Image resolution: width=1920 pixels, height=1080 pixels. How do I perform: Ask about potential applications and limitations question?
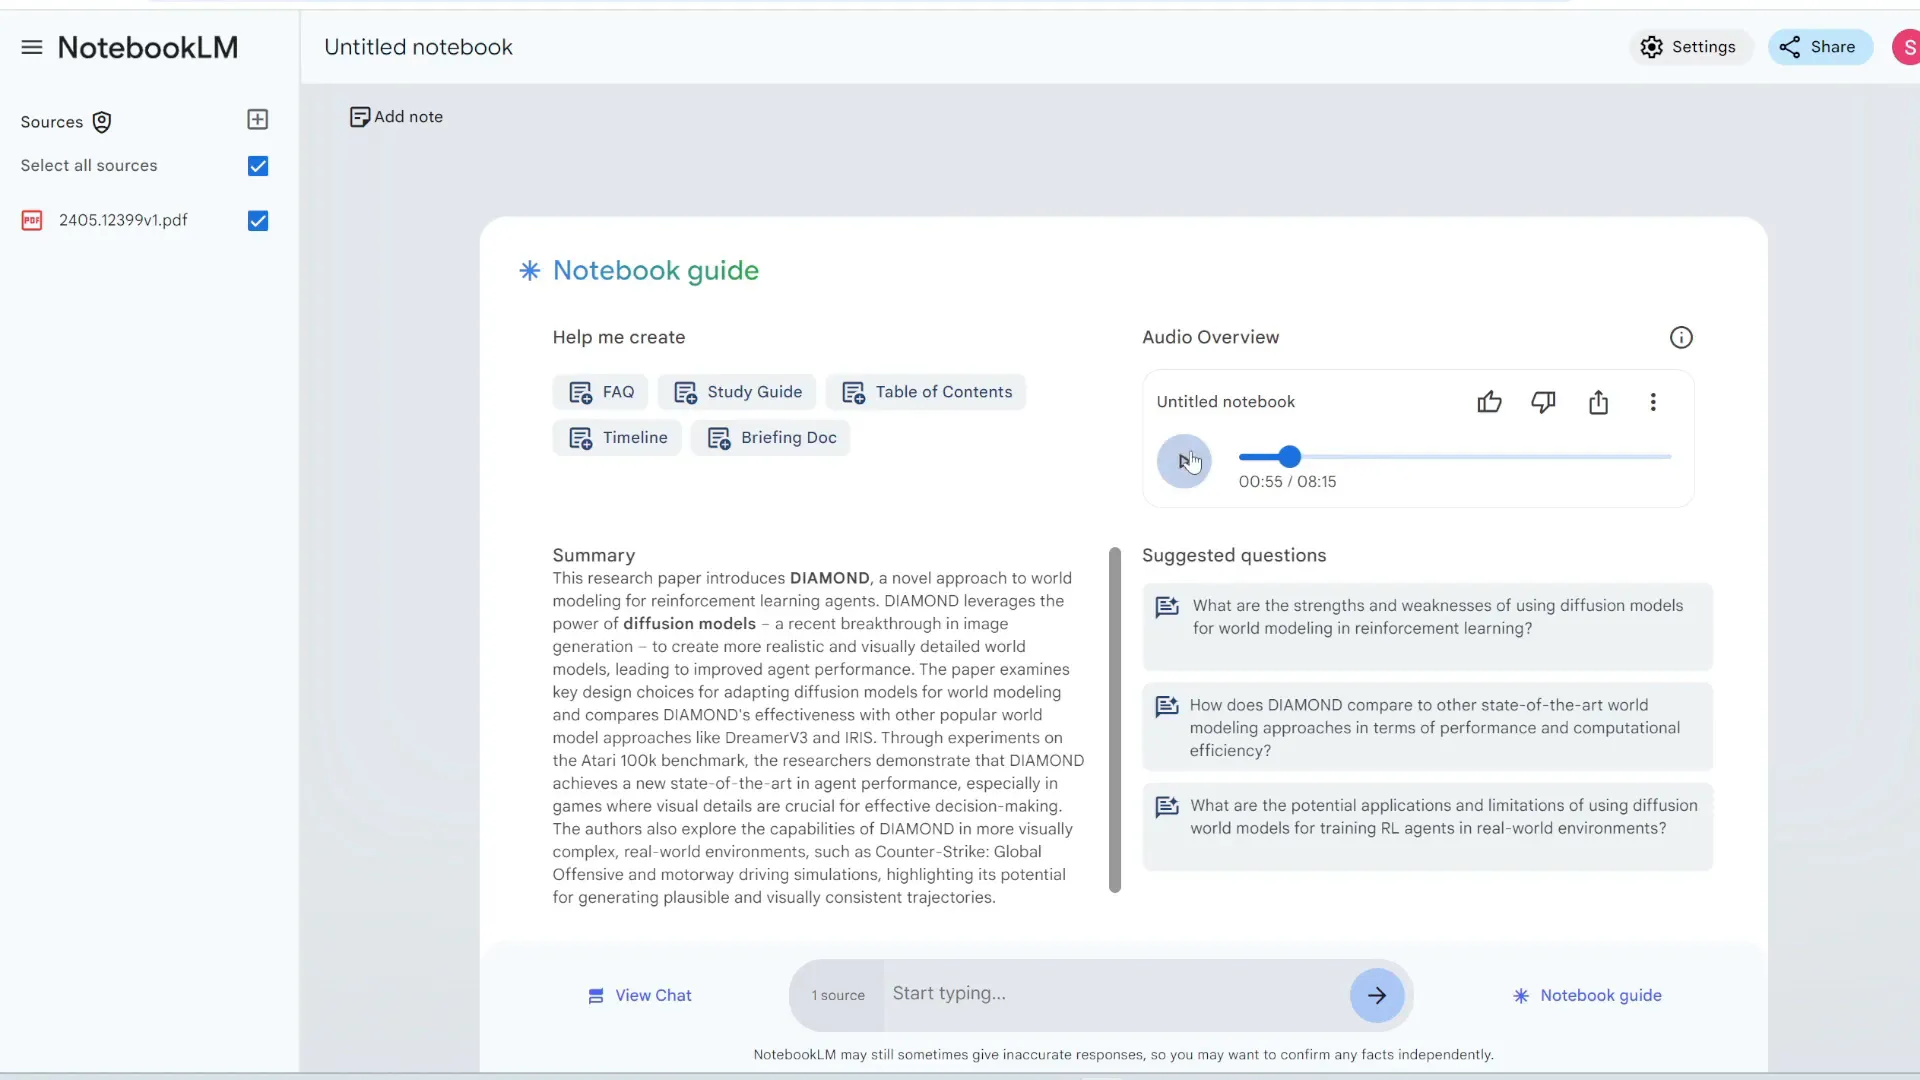coord(1427,827)
